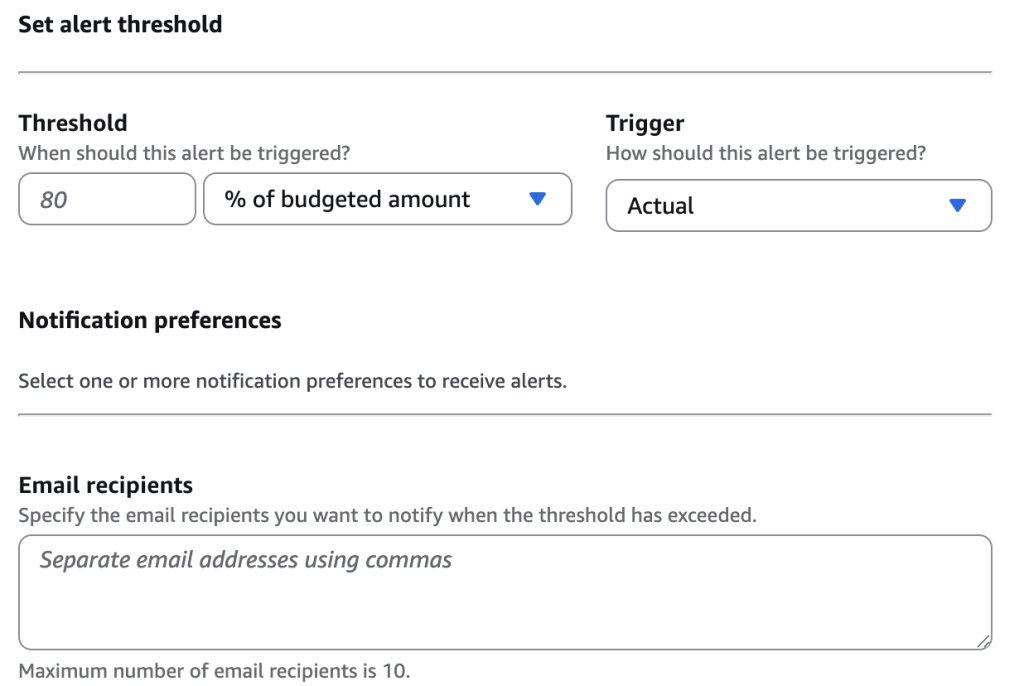Click the 'Maximum number of email recipients' note
The image size is (1024, 686).
(214, 671)
